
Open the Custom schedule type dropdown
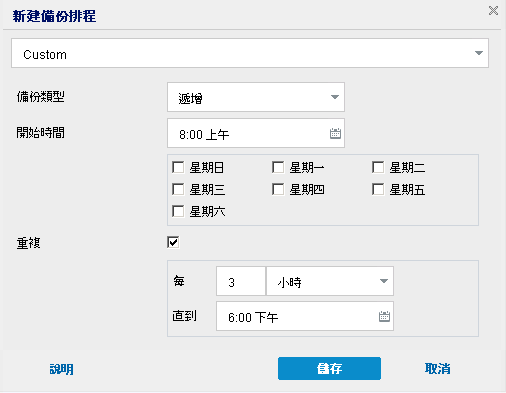pyautogui.click(x=250, y=53)
